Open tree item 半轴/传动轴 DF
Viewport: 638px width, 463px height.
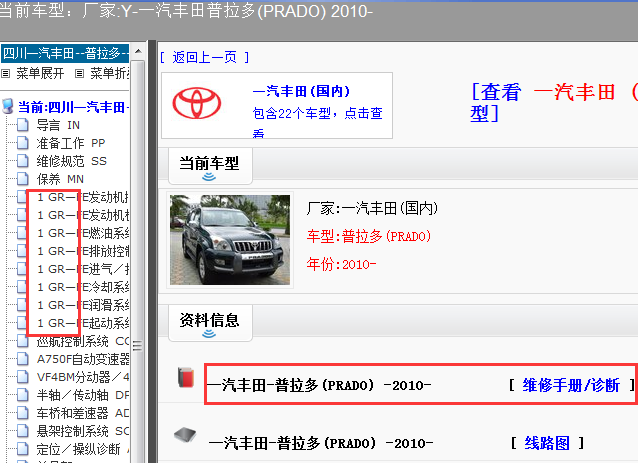click(x=83, y=395)
